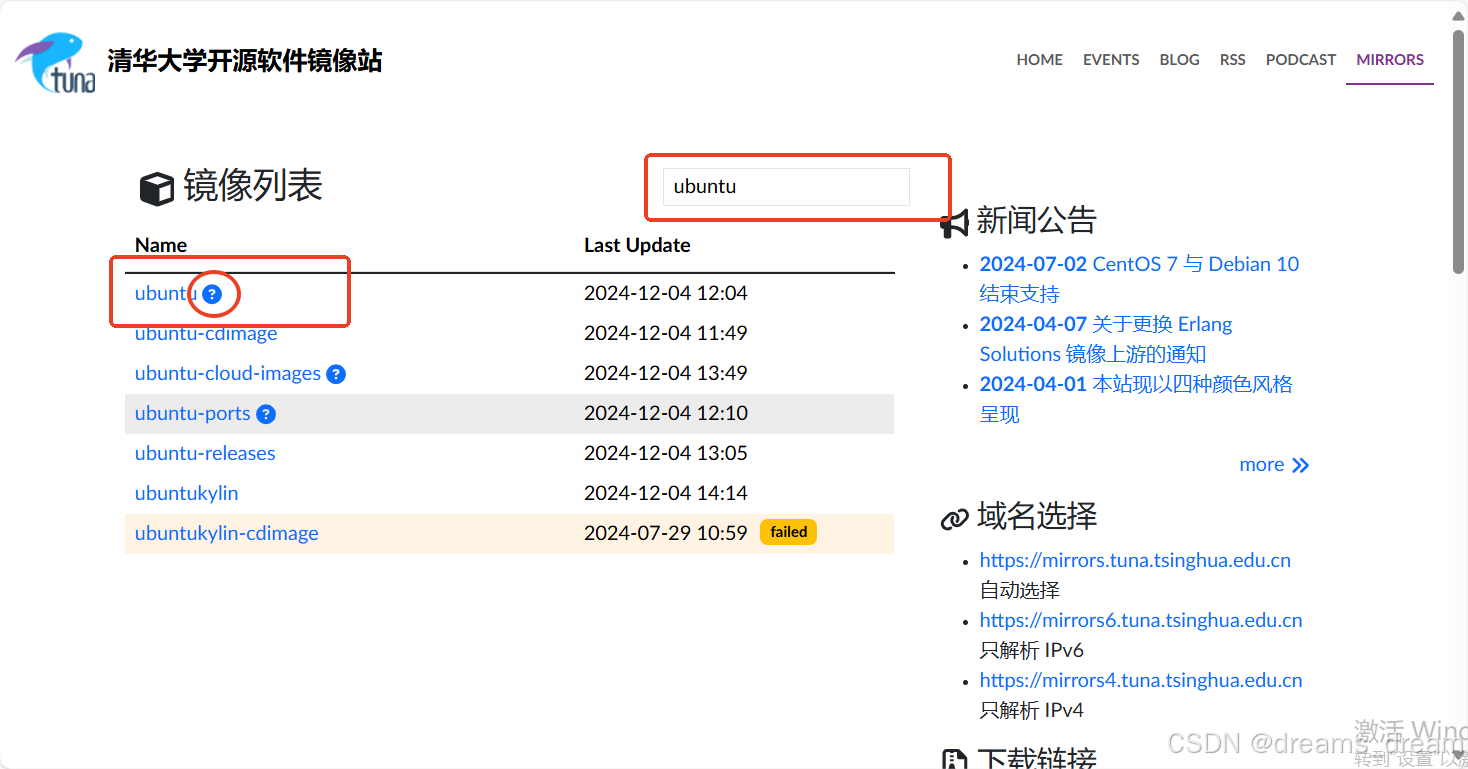This screenshot has height=769, width=1468.
Task: Click the 2024-07-29 10:59 timestamp
Action: tap(666, 533)
